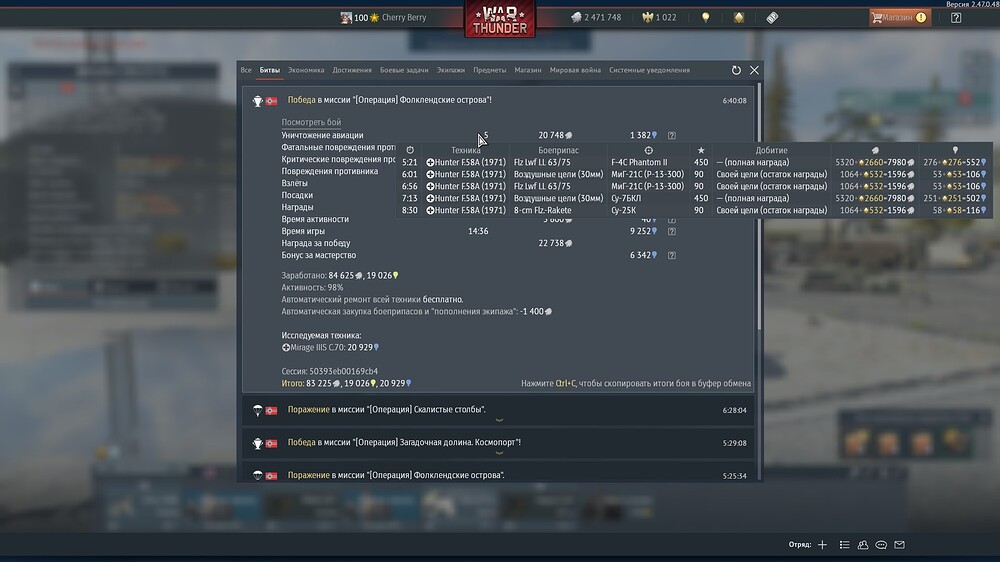The height and width of the screenshot is (562, 1000).
Task: Open the Магазин shop cart button
Action: point(900,18)
